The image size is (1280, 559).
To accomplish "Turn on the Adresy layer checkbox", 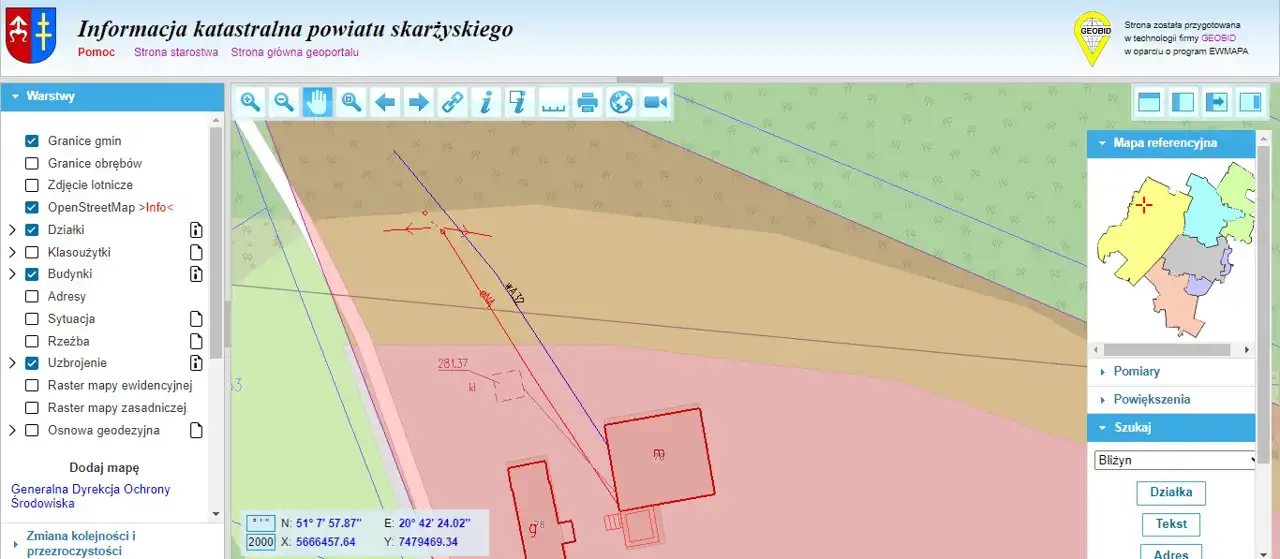I will (x=32, y=297).
